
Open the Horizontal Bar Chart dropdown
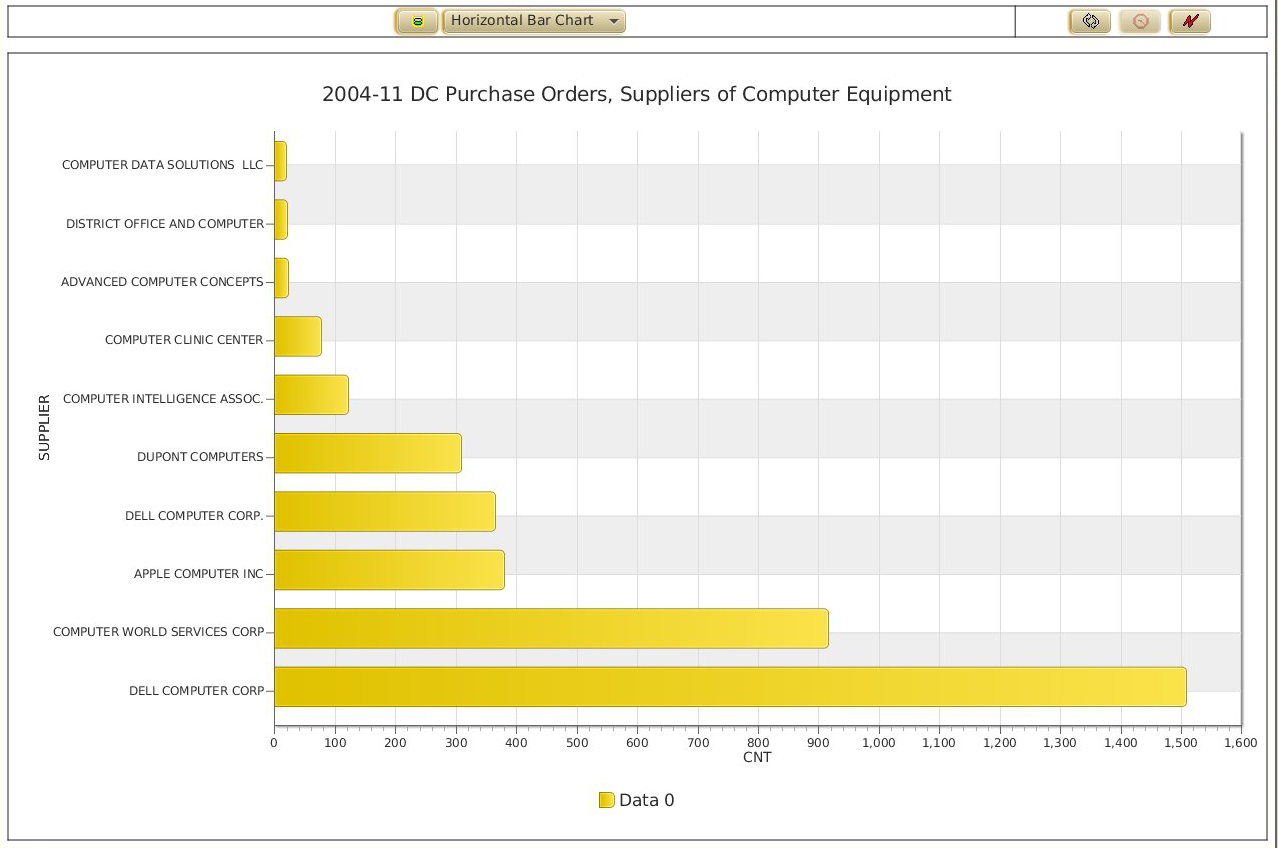click(533, 21)
